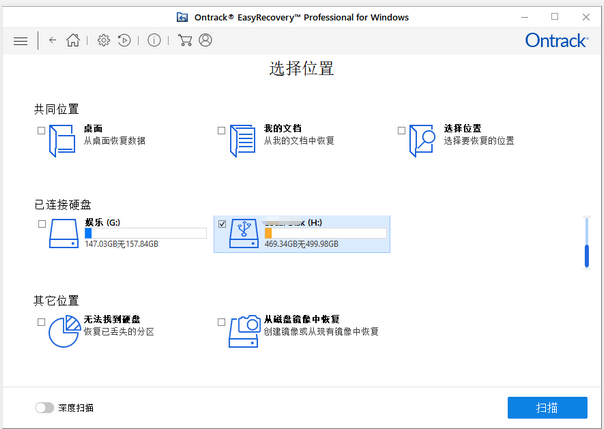Click the 147.03GB无157.84GB text
This screenshot has width=604, height=429.
pyautogui.click(x=121, y=244)
